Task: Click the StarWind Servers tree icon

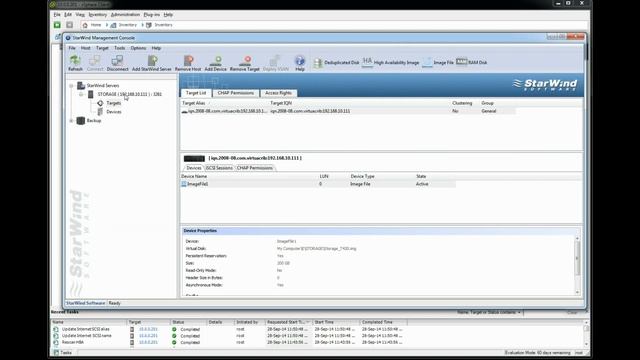Action: tap(81, 85)
